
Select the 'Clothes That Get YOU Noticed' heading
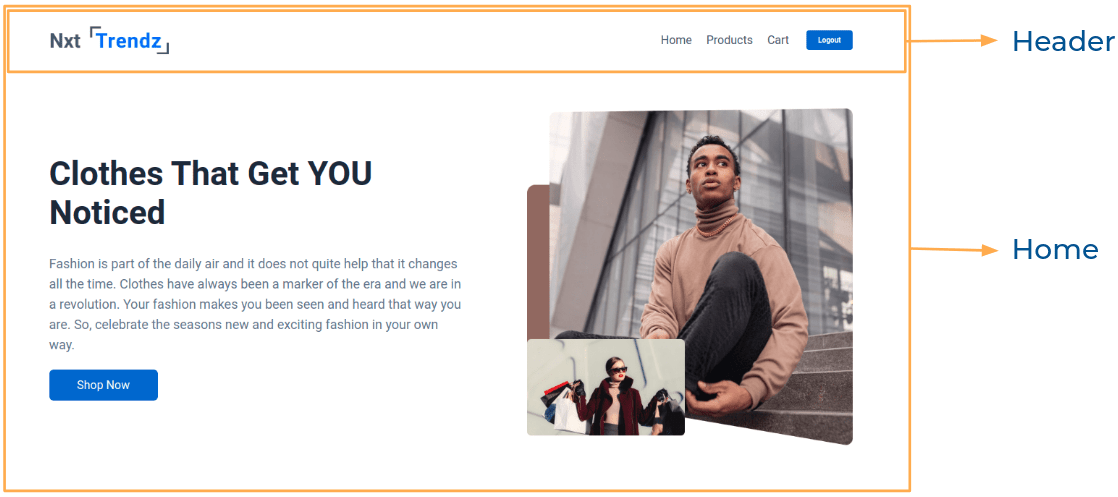(x=211, y=193)
